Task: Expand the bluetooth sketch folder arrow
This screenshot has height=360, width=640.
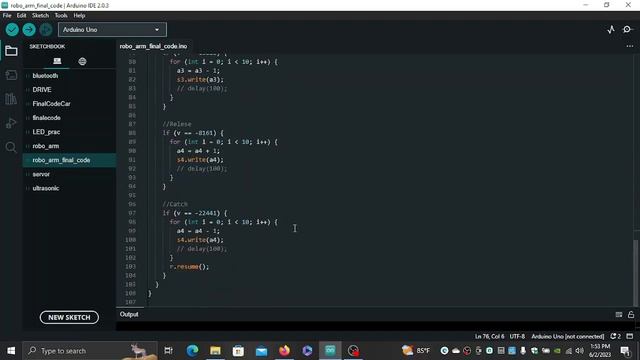Action: (27, 76)
